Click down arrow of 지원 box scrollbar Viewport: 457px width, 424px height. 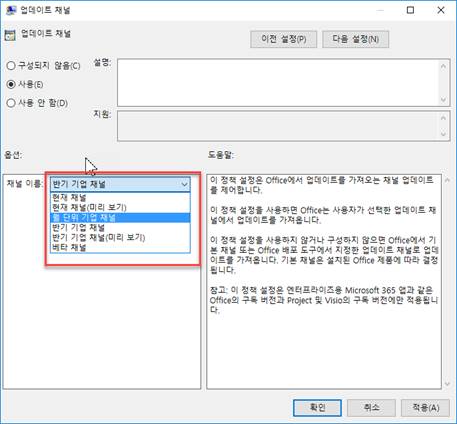click(443, 134)
